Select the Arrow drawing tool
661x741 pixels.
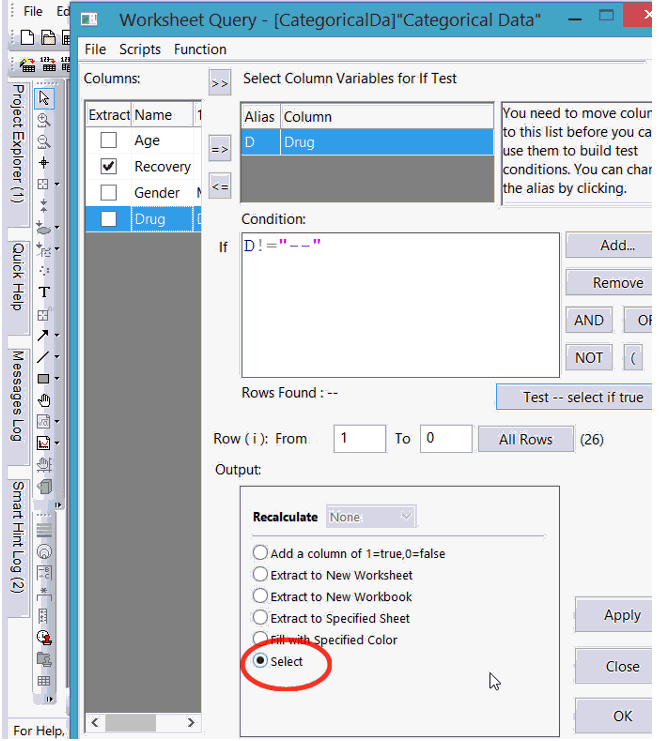pos(43,336)
